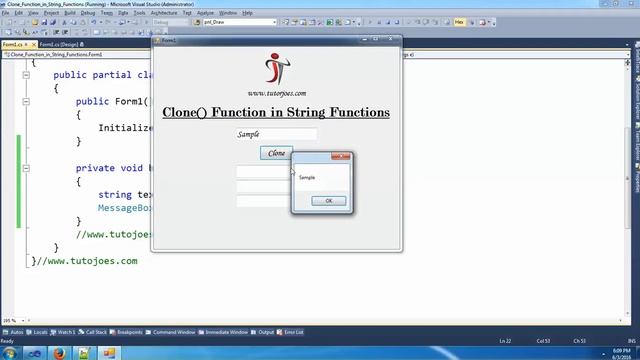640x360 pixels.
Task: Click the Open File toolbar icon
Action: pyautogui.click(x=35, y=22)
